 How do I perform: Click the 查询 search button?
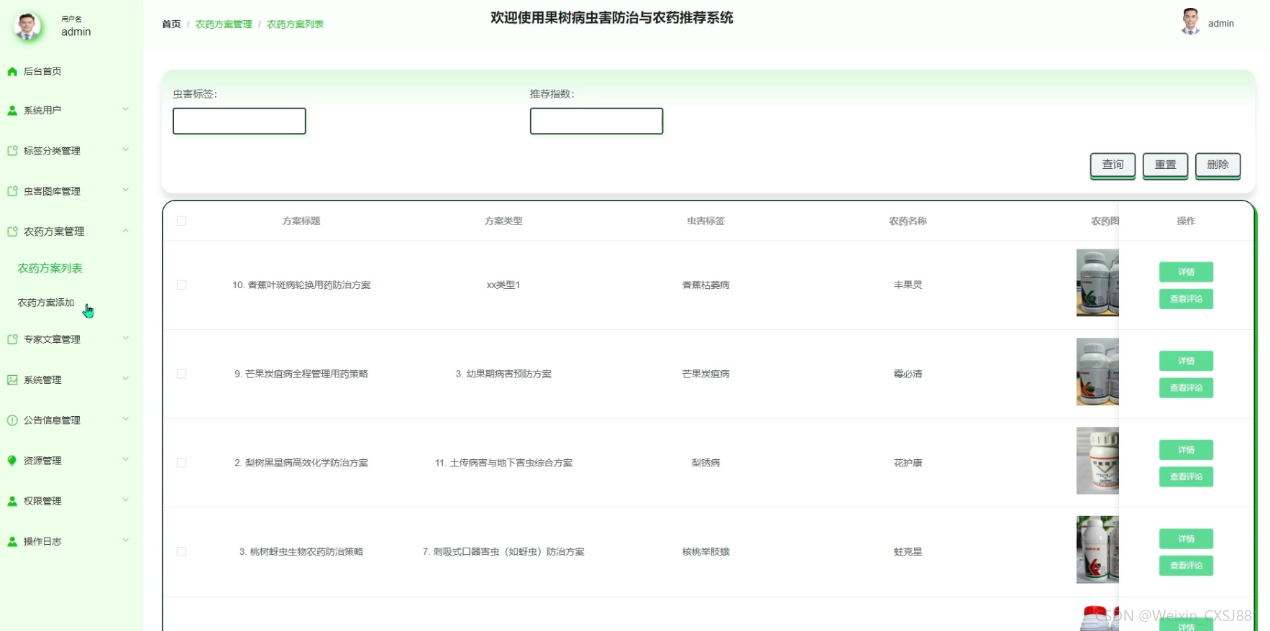tap(1113, 165)
